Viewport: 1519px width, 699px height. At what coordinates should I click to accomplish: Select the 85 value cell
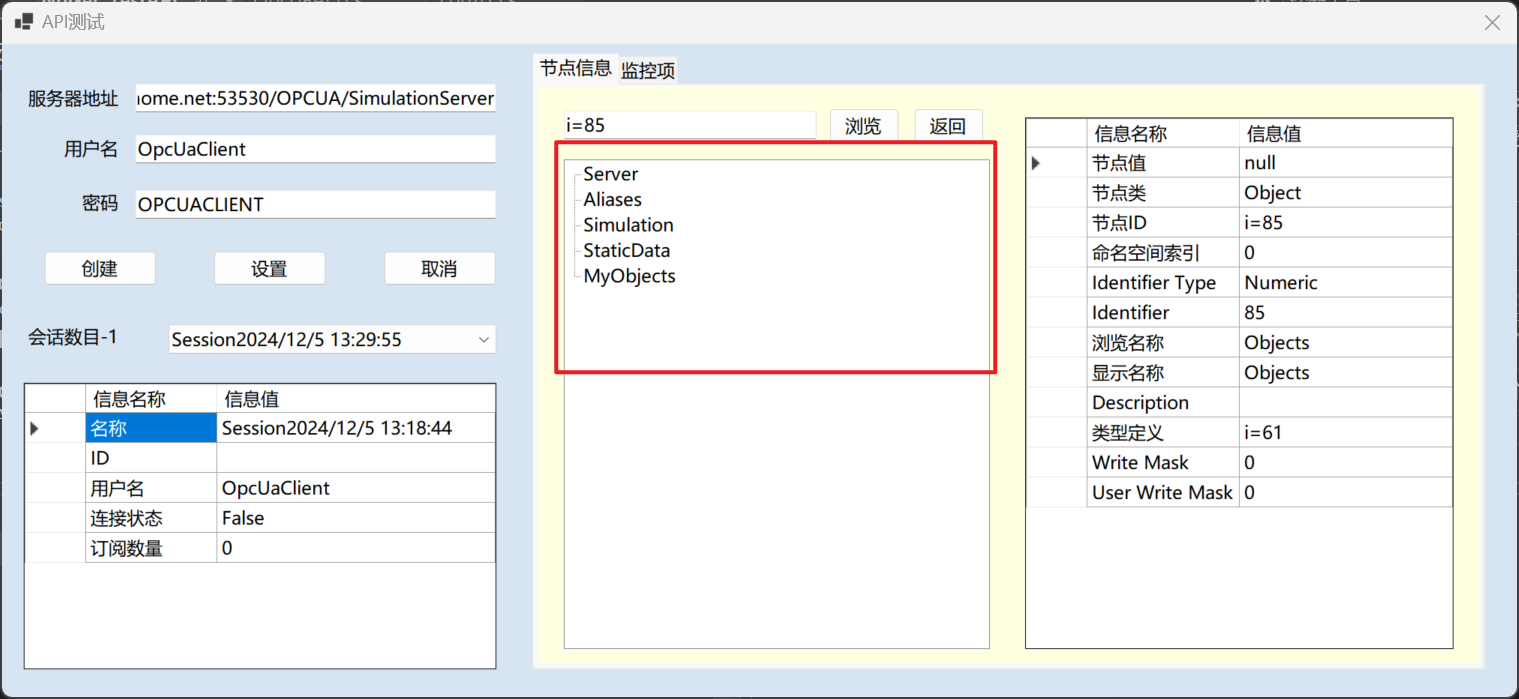click(1346, 312)
